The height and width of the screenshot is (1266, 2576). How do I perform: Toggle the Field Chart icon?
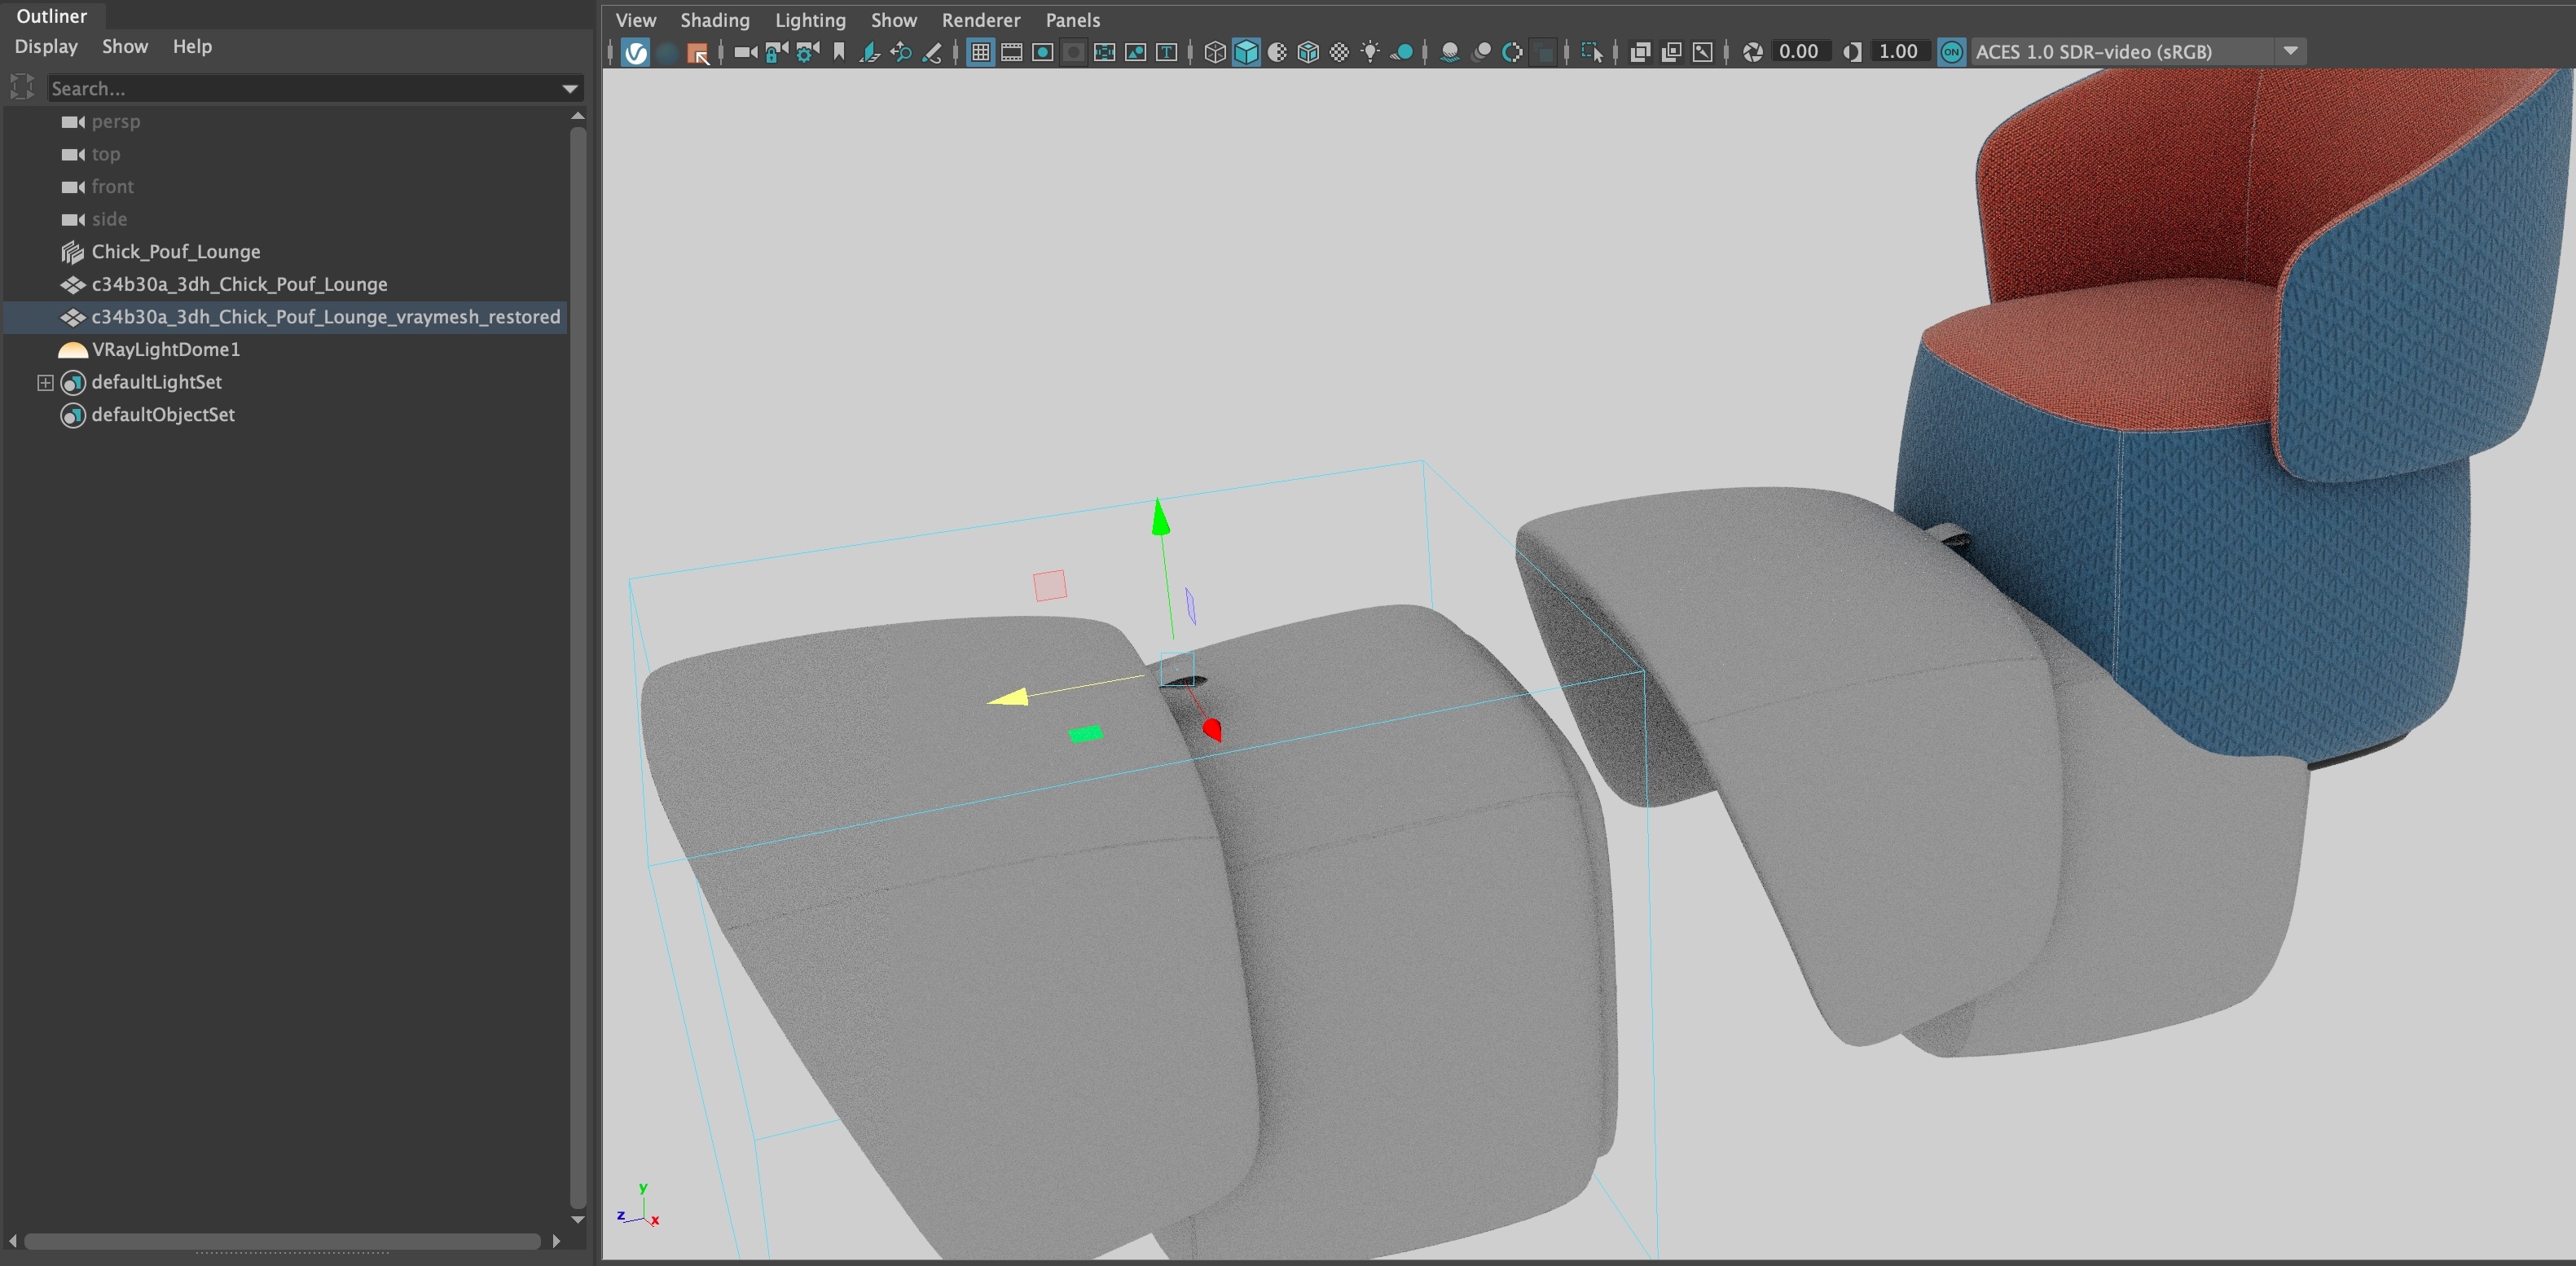(x=1105, y=52)
